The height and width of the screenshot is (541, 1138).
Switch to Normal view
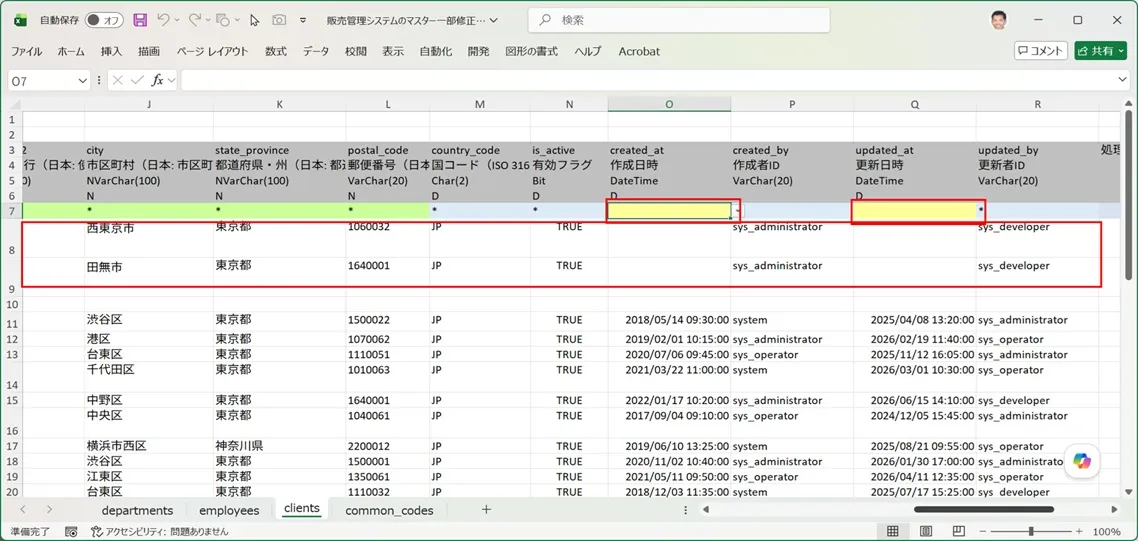(x=893, y=531)
